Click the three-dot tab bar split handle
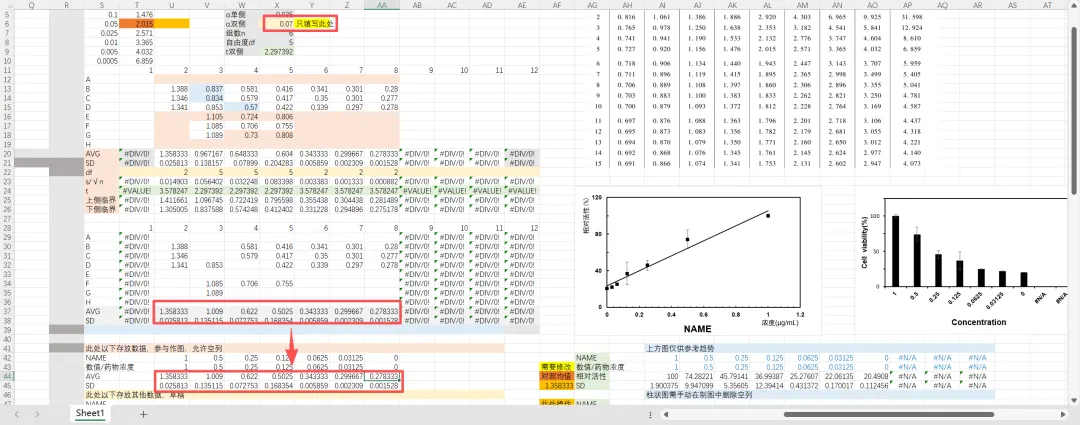 (650, 415)
